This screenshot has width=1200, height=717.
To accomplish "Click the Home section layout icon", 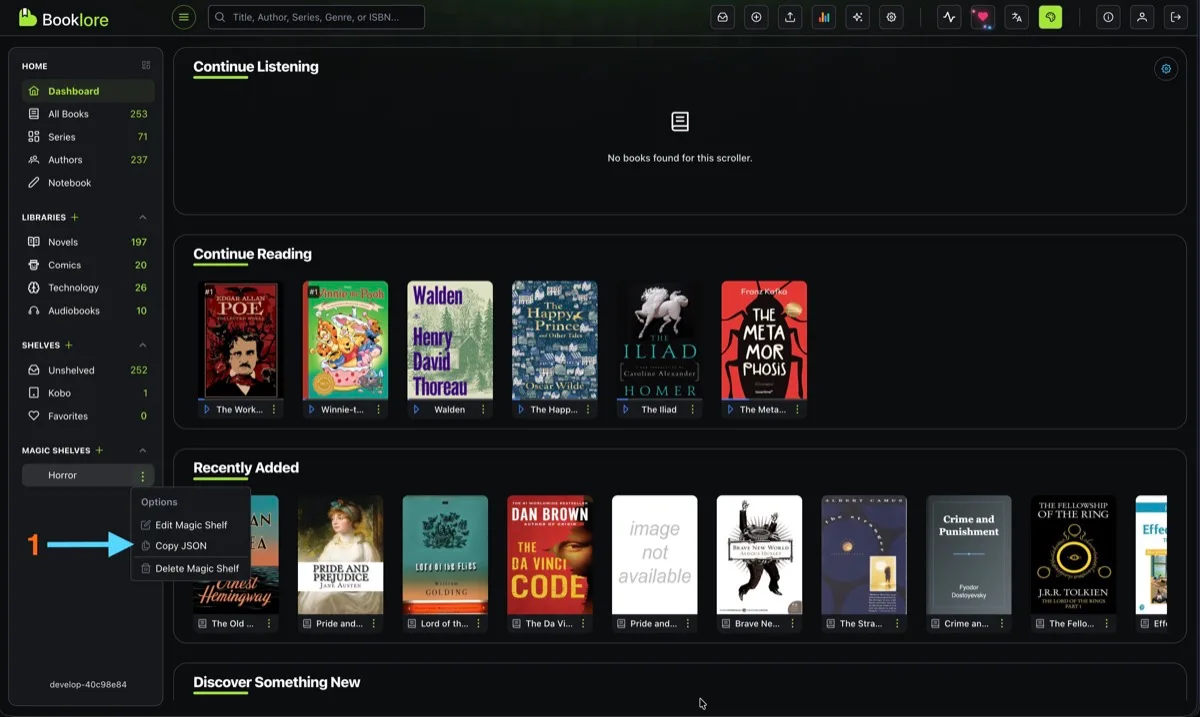I will (x=146, y=66).
